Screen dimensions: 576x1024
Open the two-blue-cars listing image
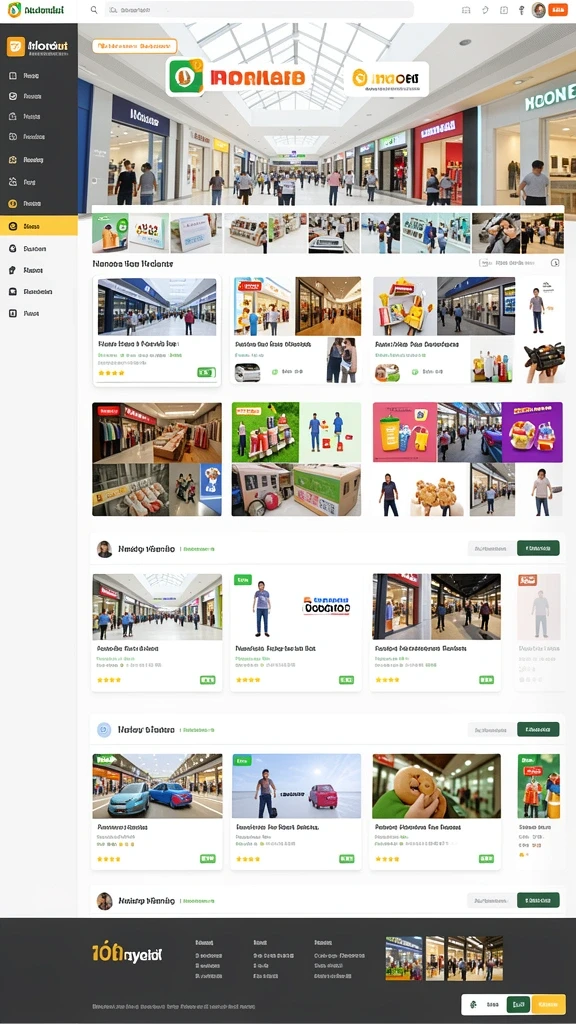pyautogui.click(x=157, y=786)
